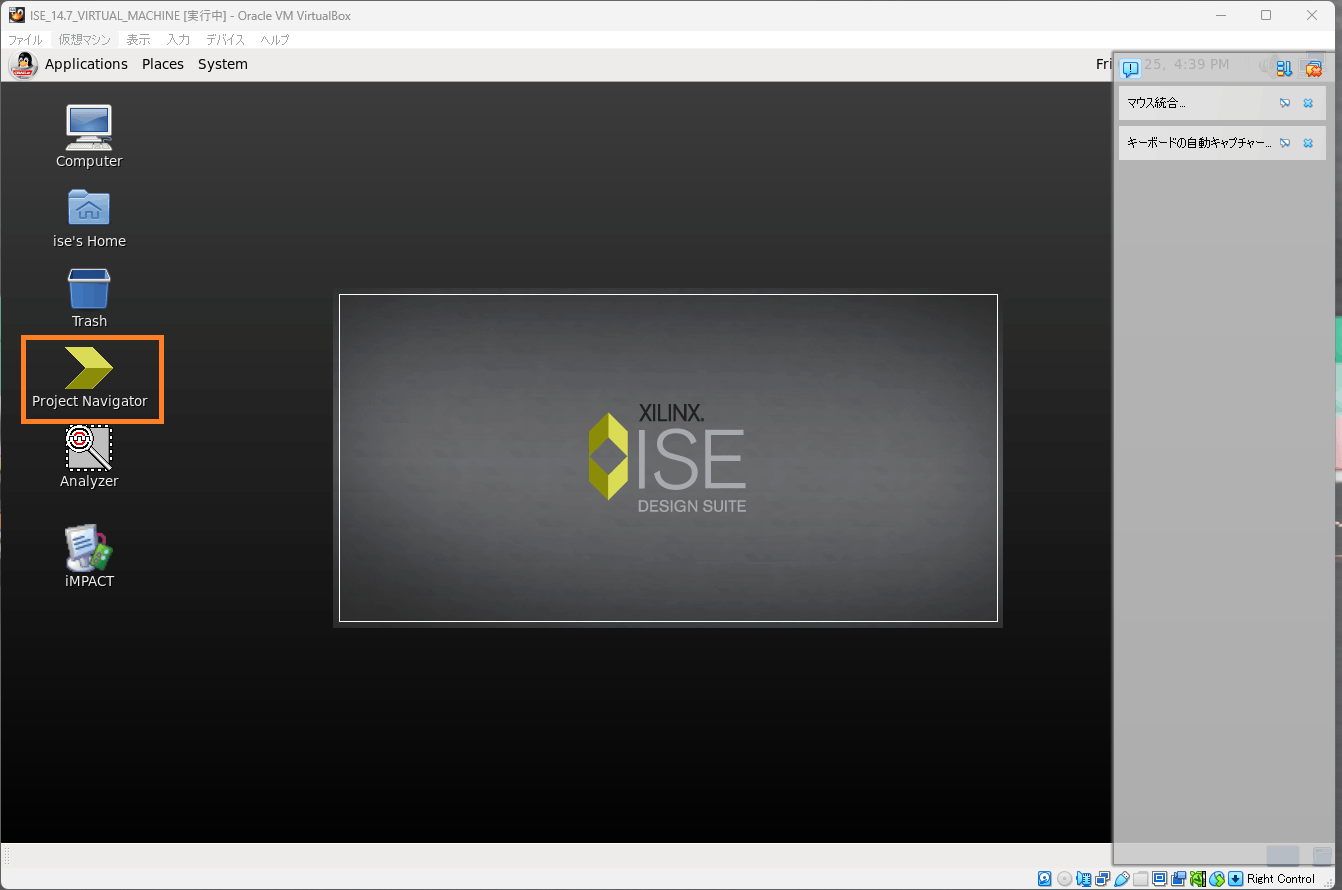
Task: Dismiss the マウス統合 notification
Action: 1308,103
